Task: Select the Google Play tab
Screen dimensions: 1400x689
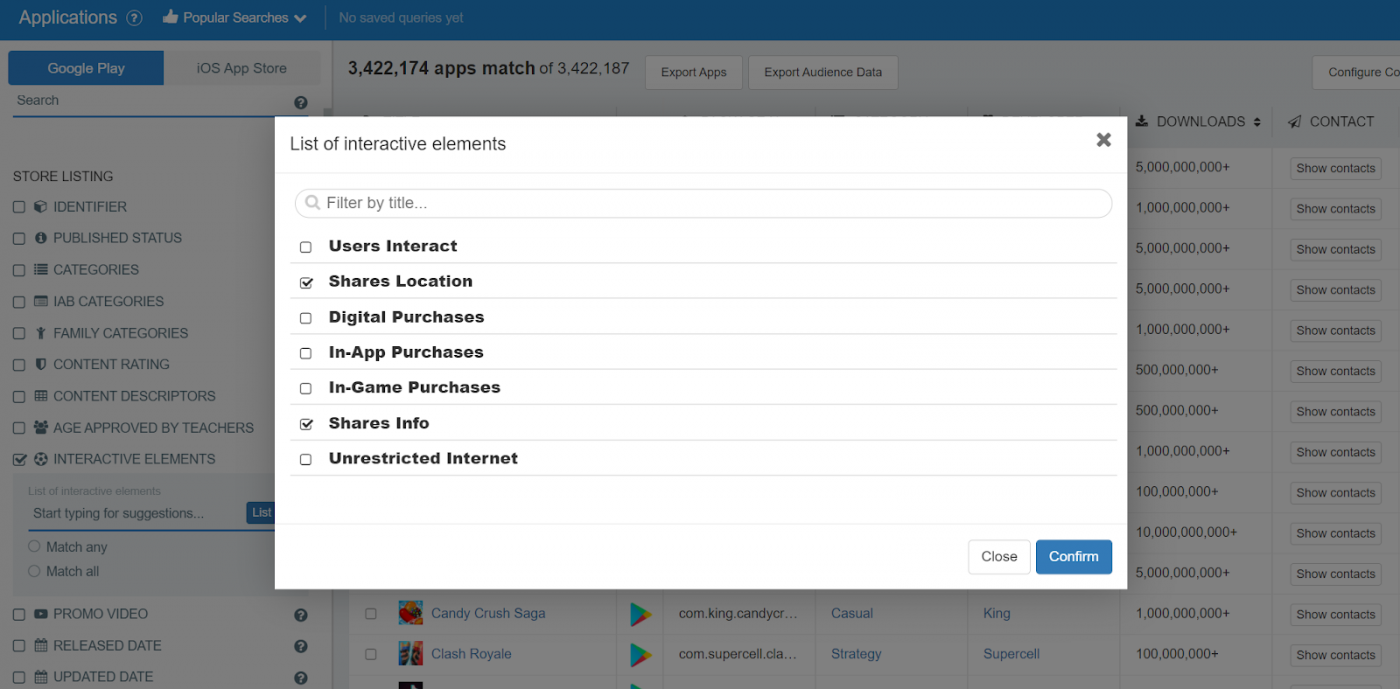Action: 86,68
